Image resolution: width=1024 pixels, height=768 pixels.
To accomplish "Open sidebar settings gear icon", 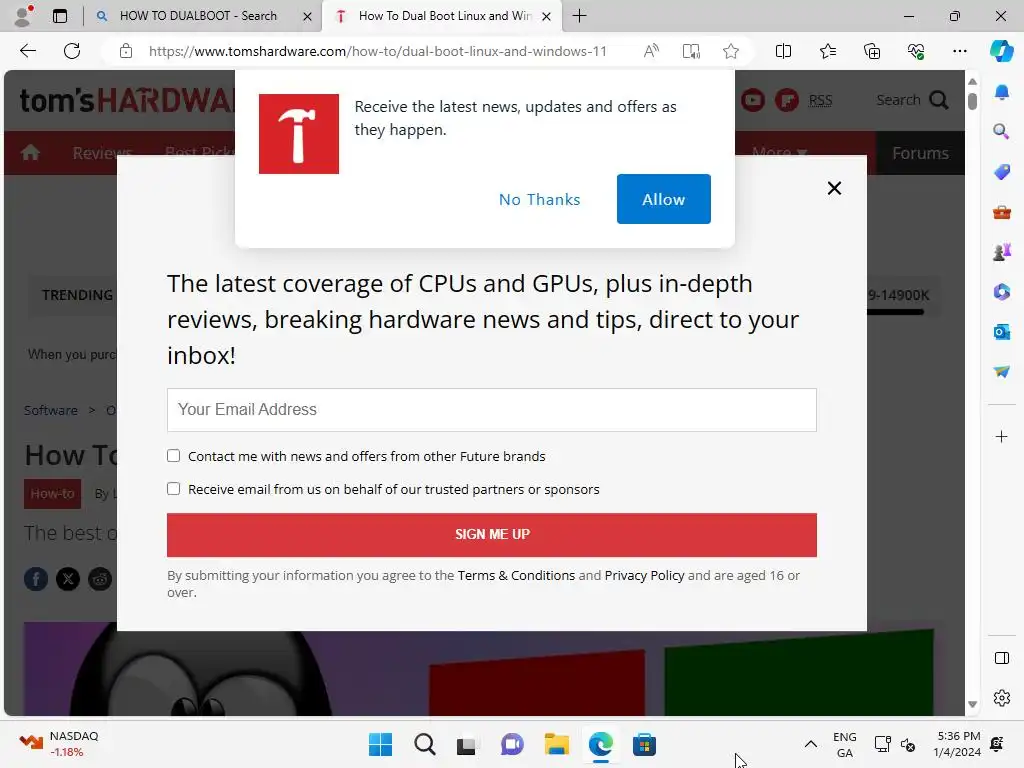I will 1001,698.
